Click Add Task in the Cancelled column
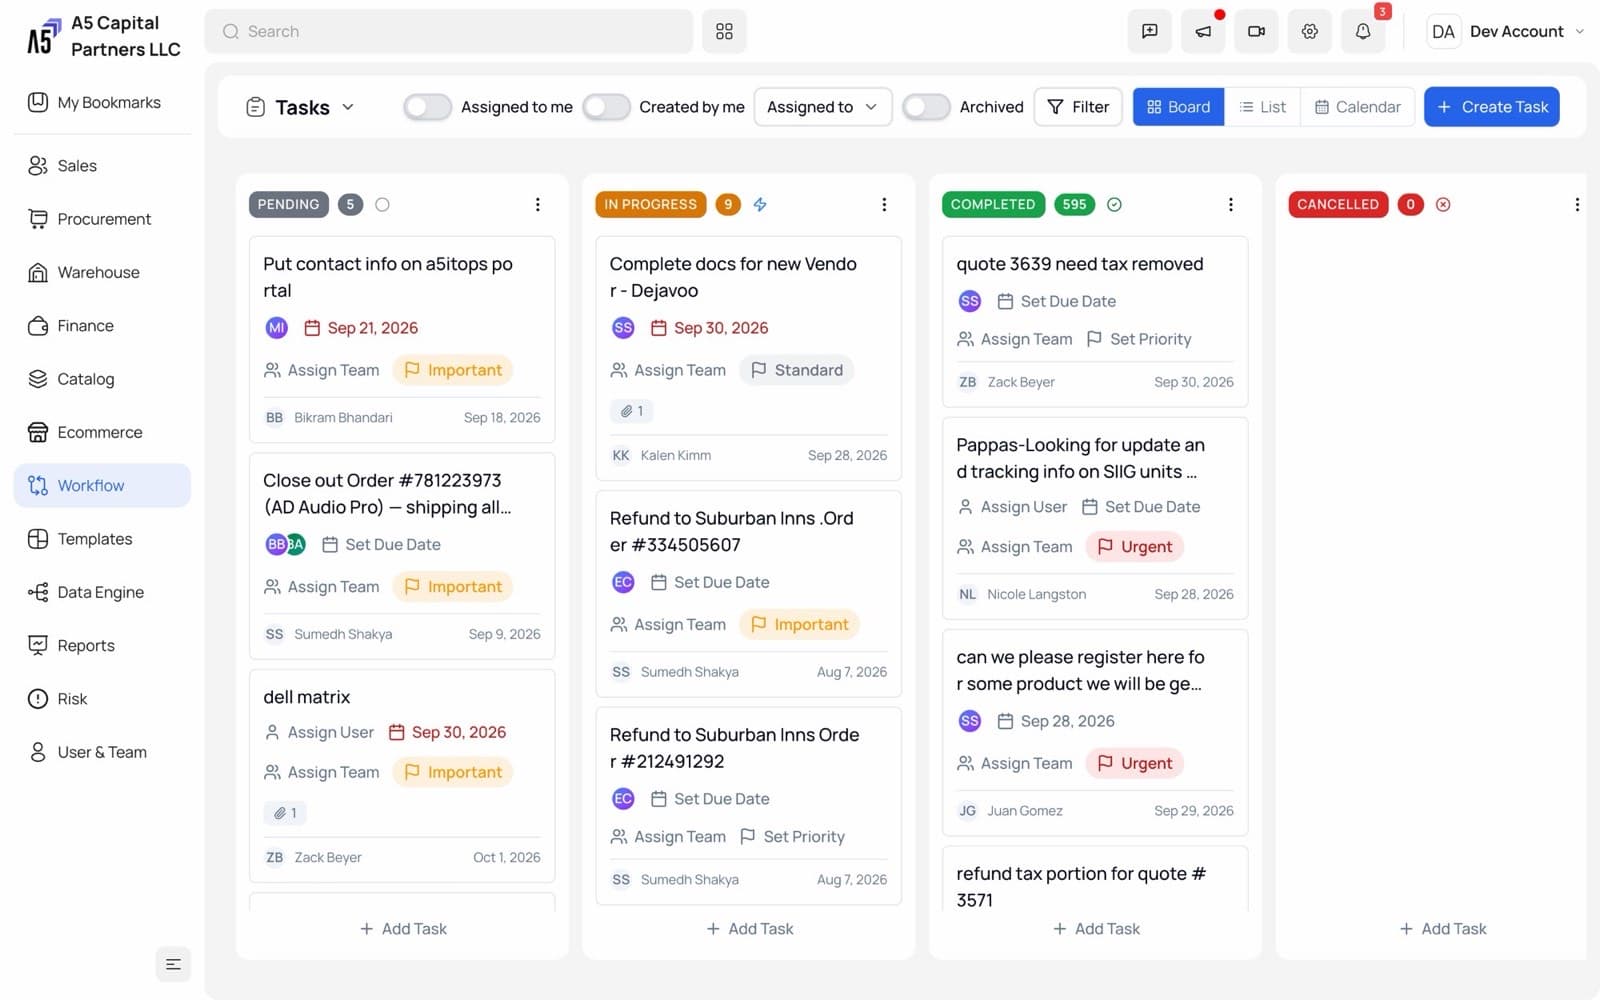Image resolution: width=1600 pixels, height=1000 pixels. 1443,929
